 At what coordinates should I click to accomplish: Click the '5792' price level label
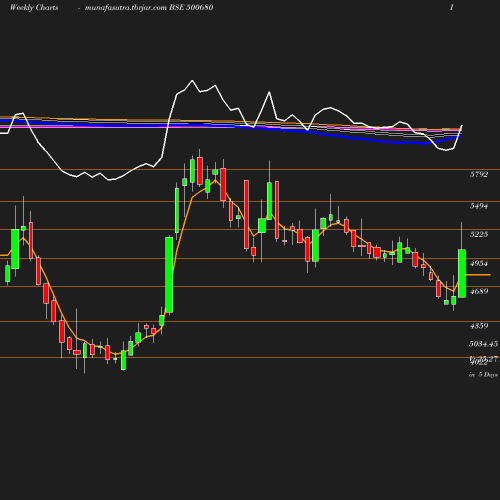pyautogui.click(x=479, y=174)
